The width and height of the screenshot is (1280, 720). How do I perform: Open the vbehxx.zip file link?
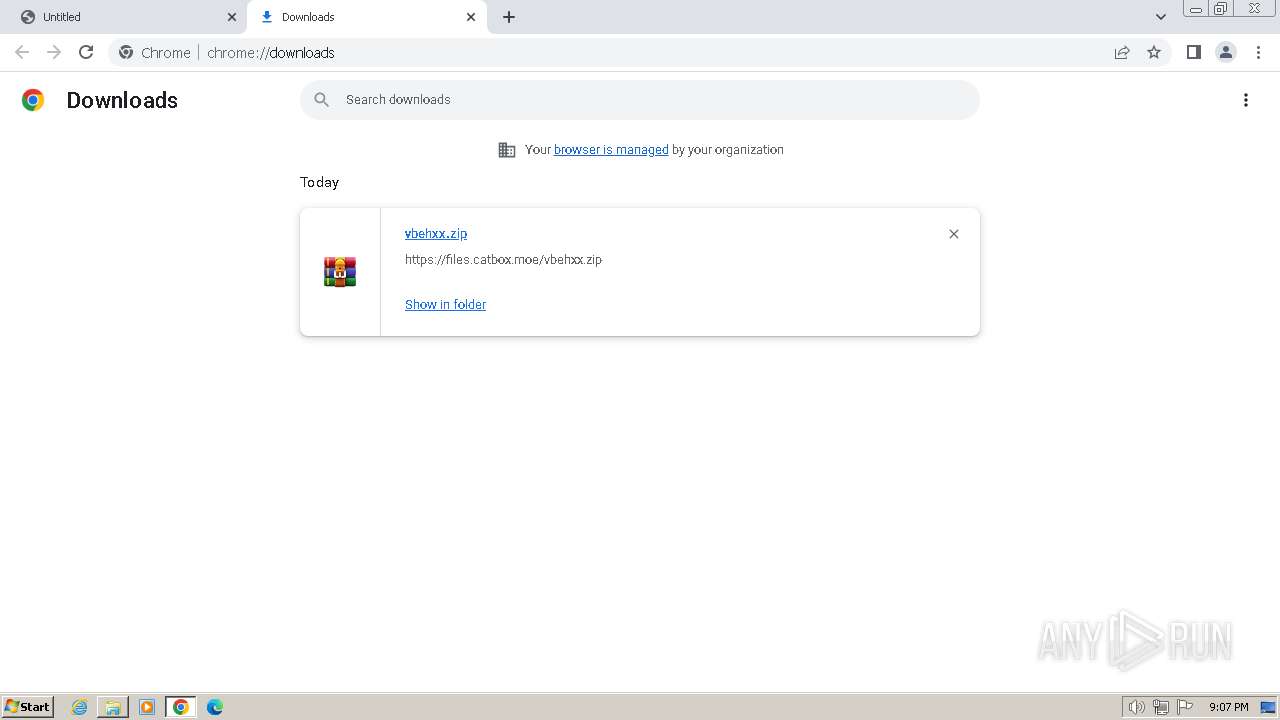(x=436, y=233)
